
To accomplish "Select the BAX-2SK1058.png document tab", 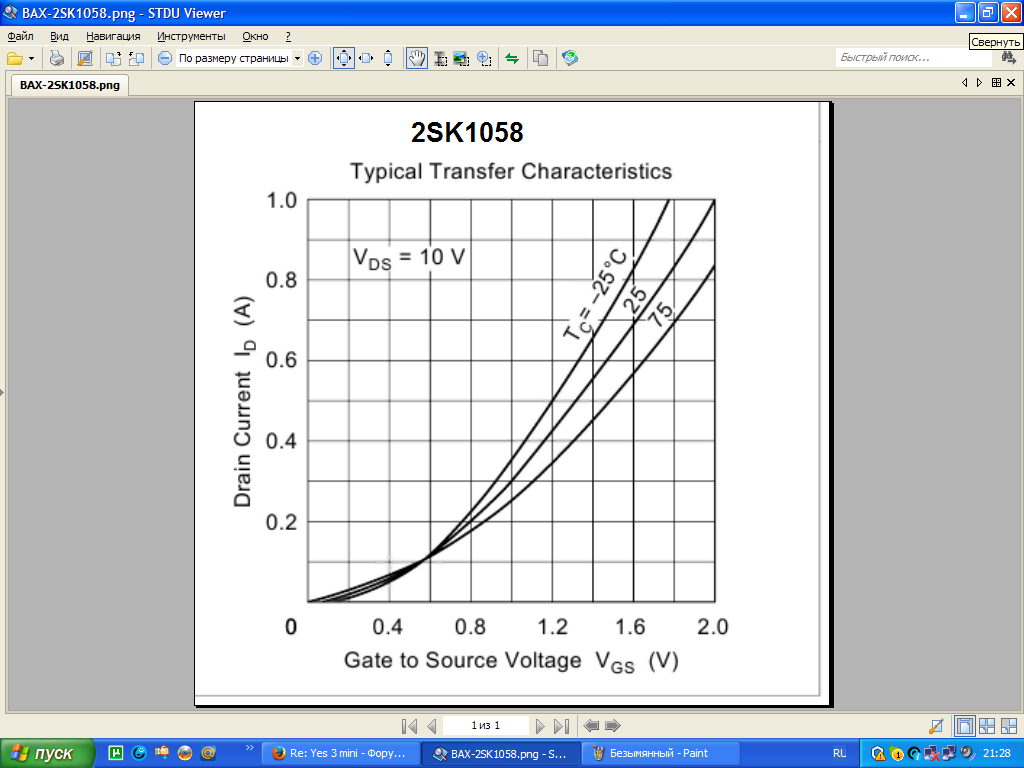I will 70,85.
